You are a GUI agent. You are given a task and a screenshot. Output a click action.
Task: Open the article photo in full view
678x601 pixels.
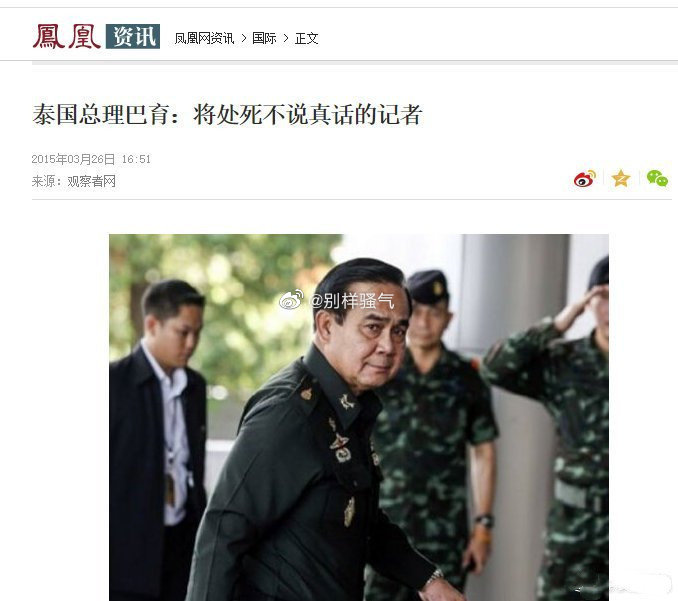click(359, 417)
